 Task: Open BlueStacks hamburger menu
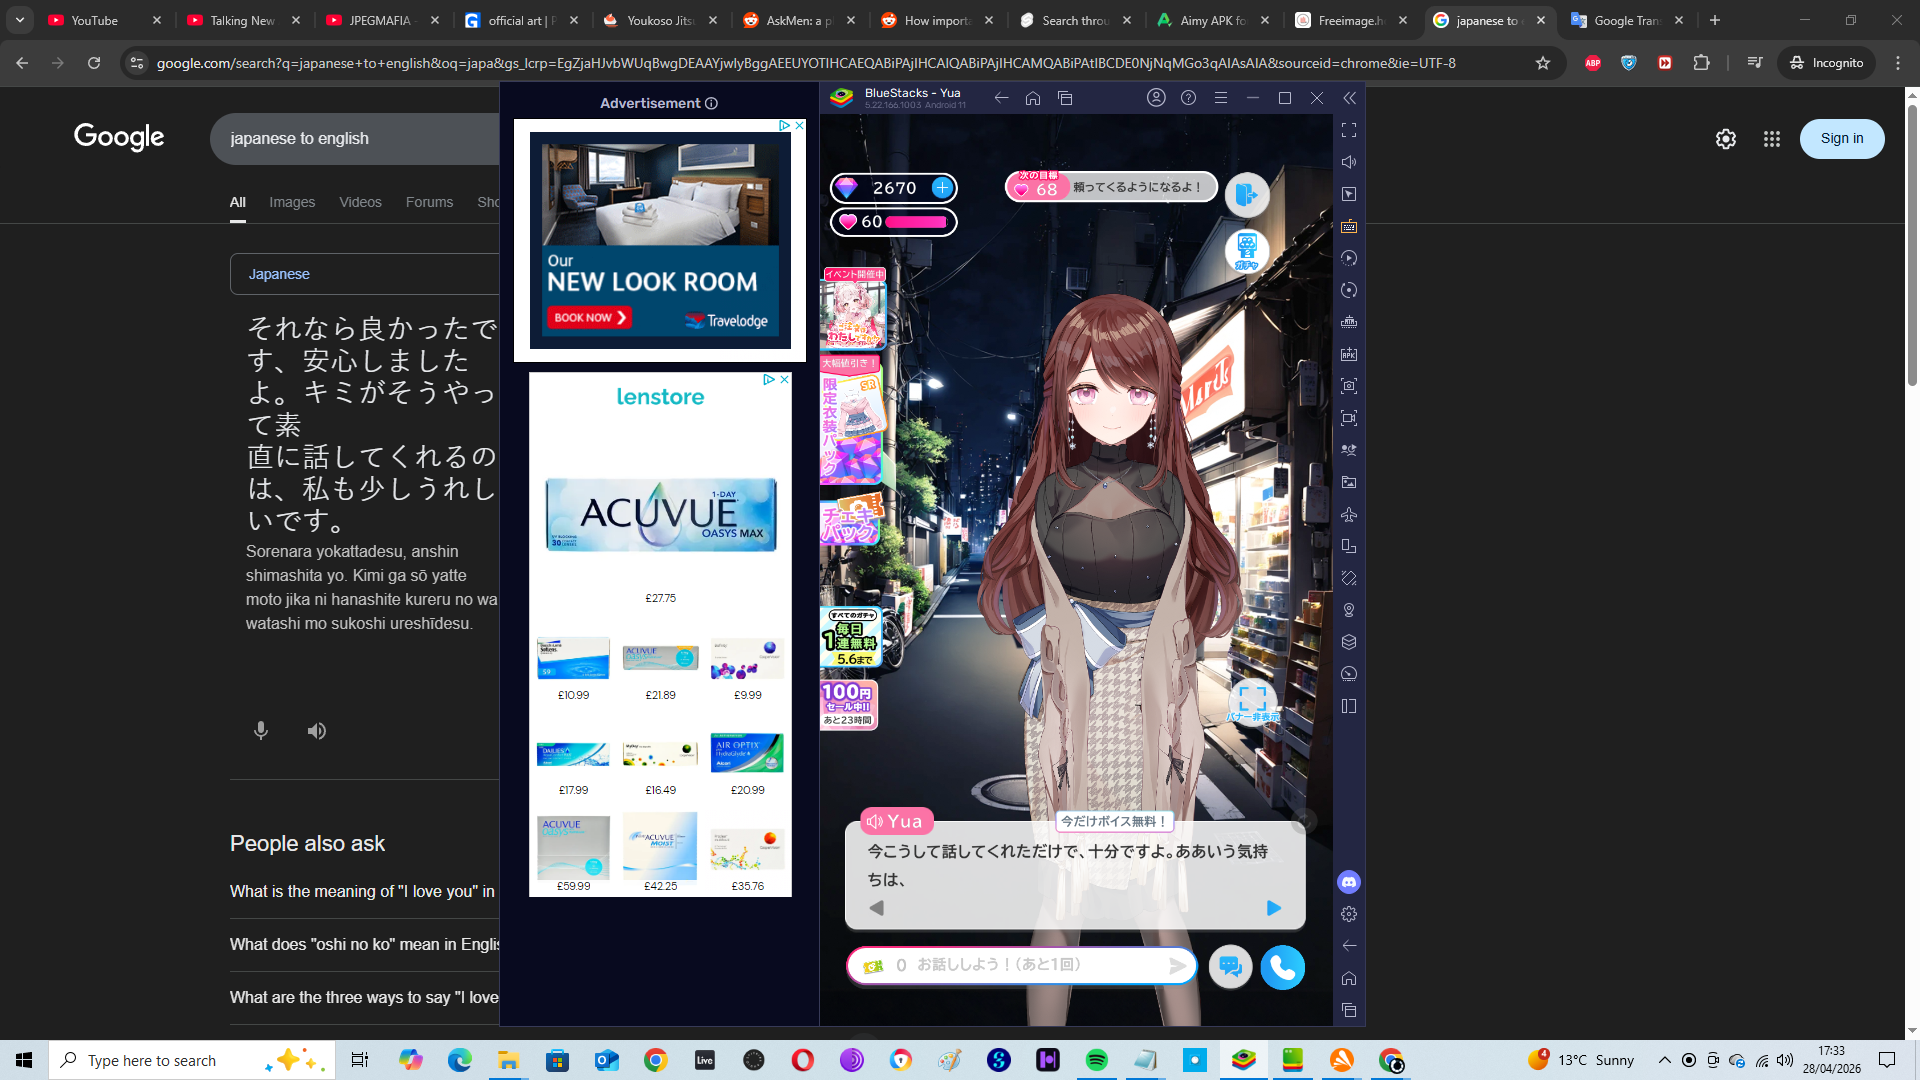pyautogui.click(x=1220, y=98)
